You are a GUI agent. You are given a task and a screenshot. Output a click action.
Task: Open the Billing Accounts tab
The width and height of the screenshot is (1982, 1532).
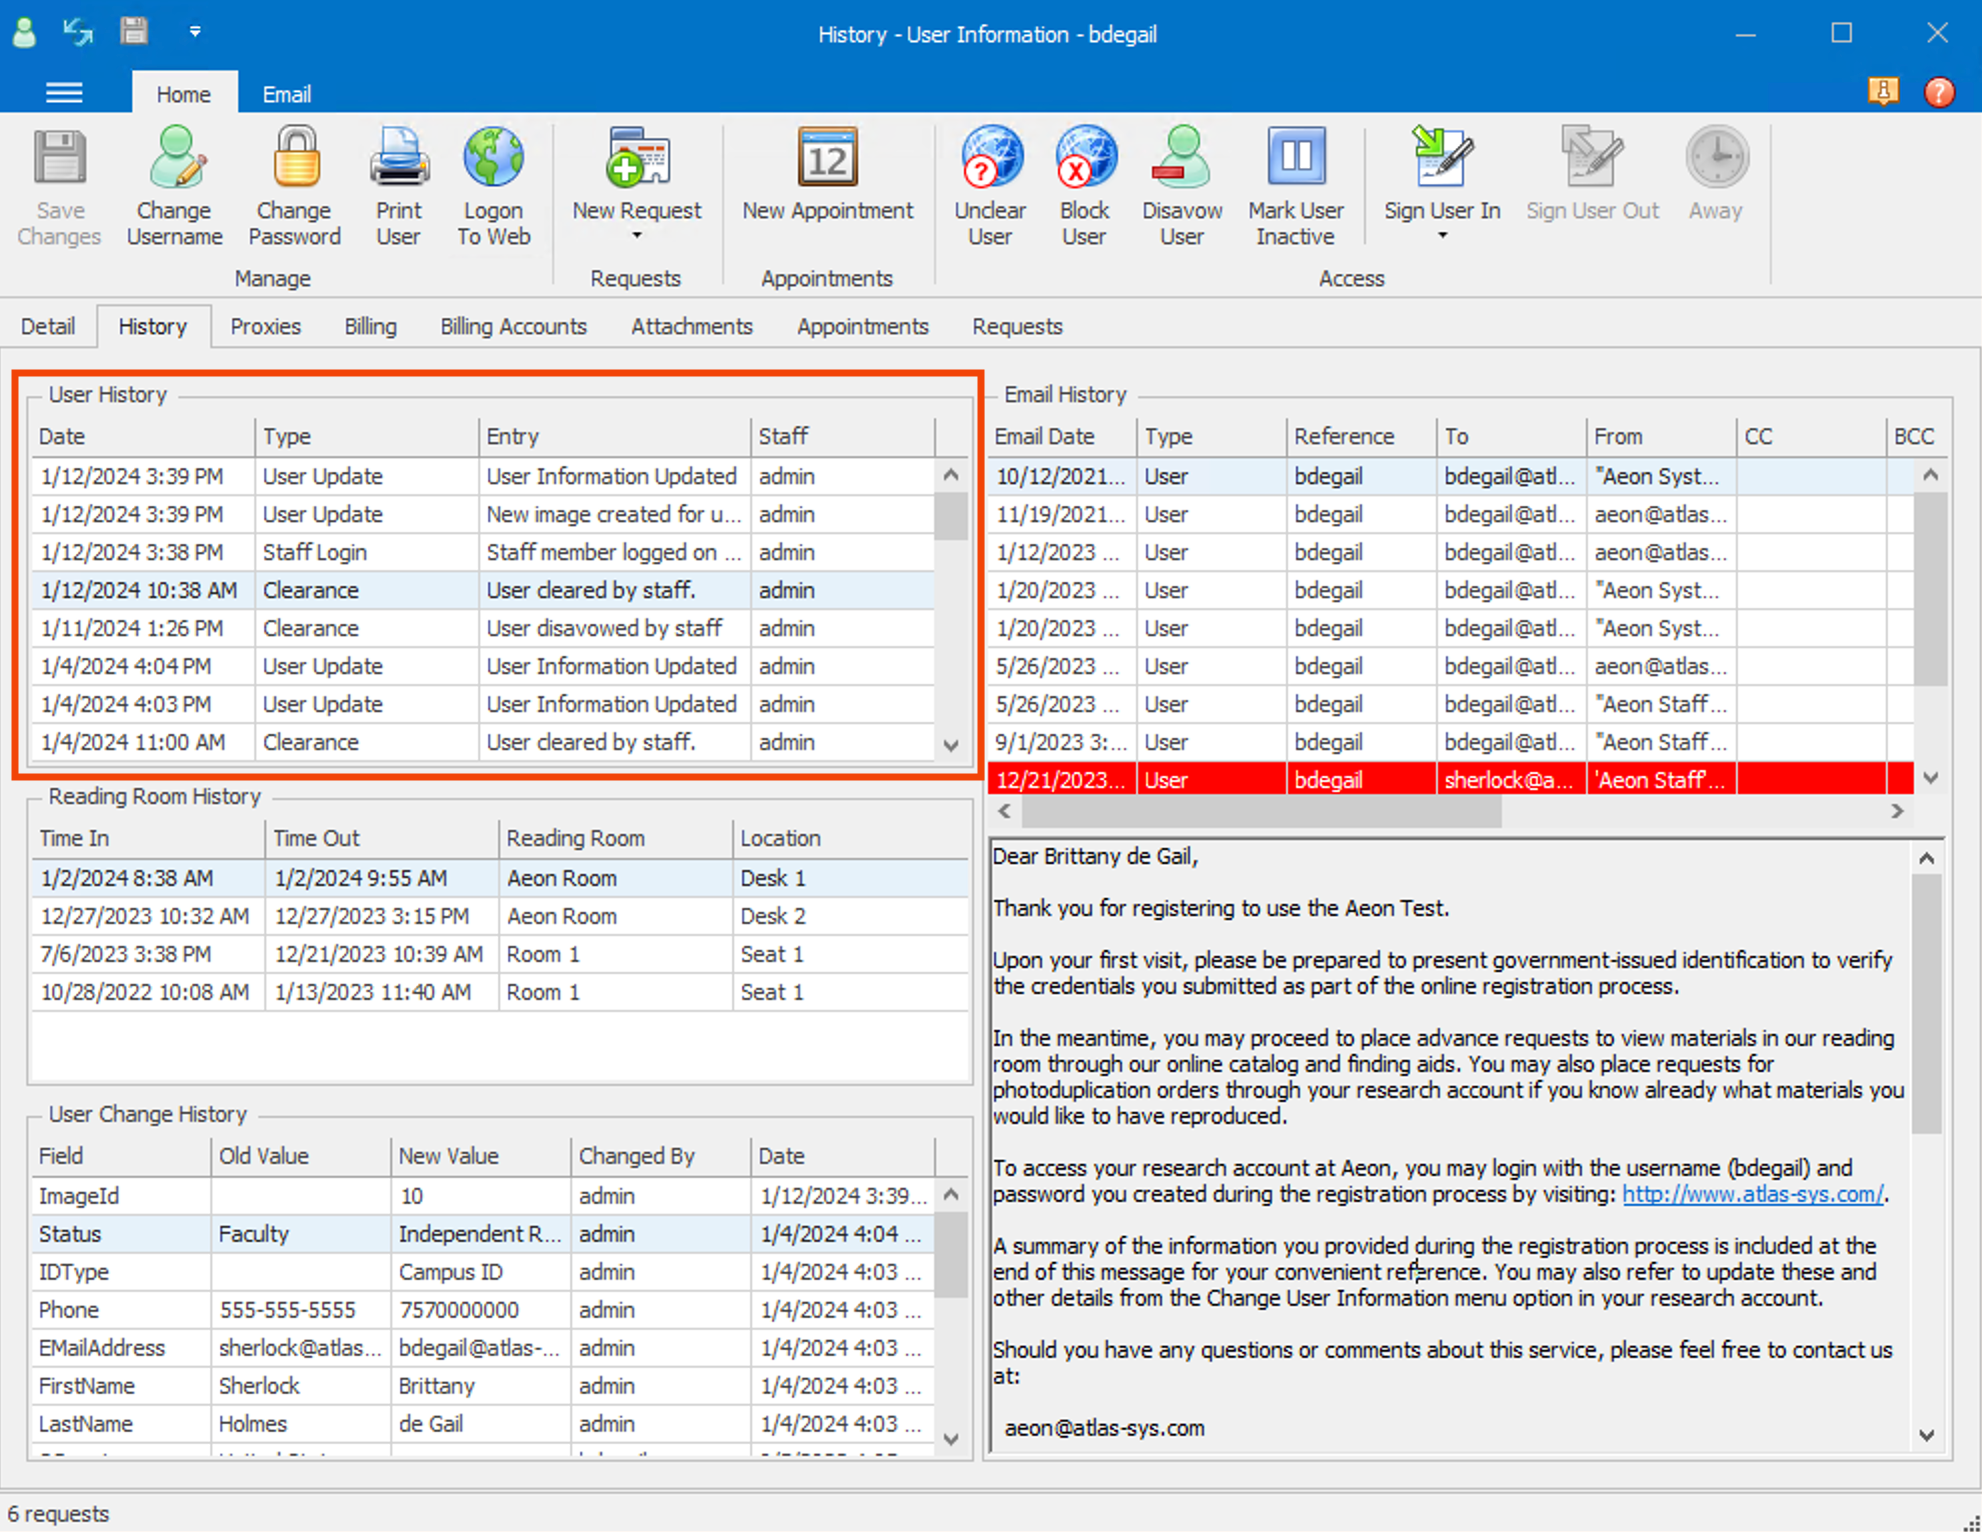click(x=513, y=326)
